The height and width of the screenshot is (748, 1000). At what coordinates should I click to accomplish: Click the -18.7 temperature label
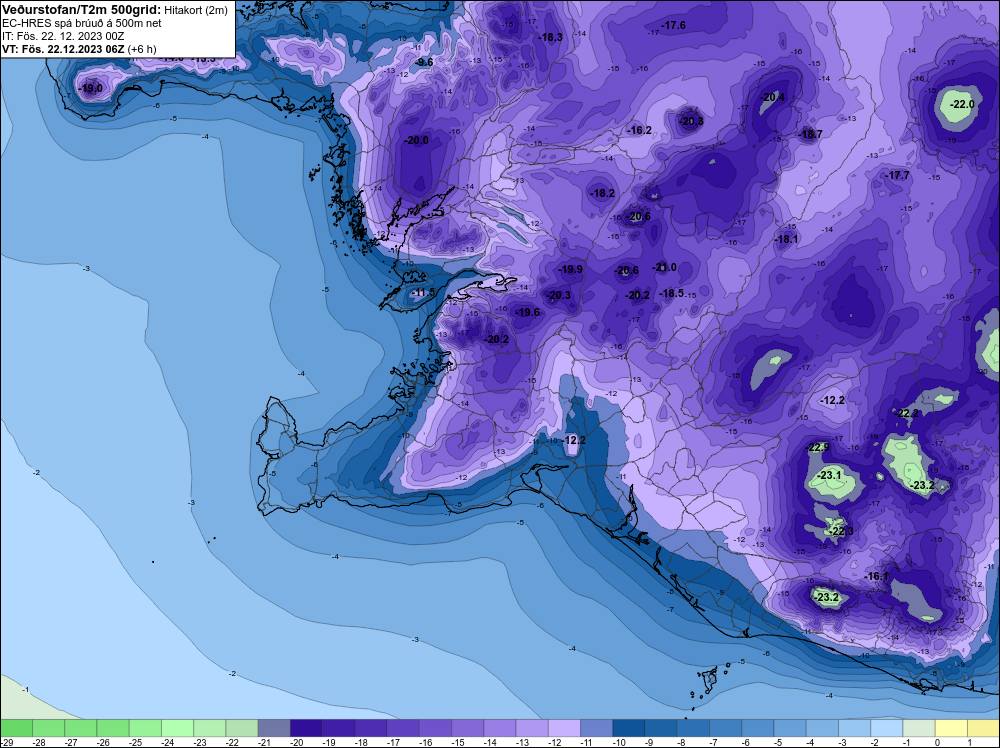point(811,134)
